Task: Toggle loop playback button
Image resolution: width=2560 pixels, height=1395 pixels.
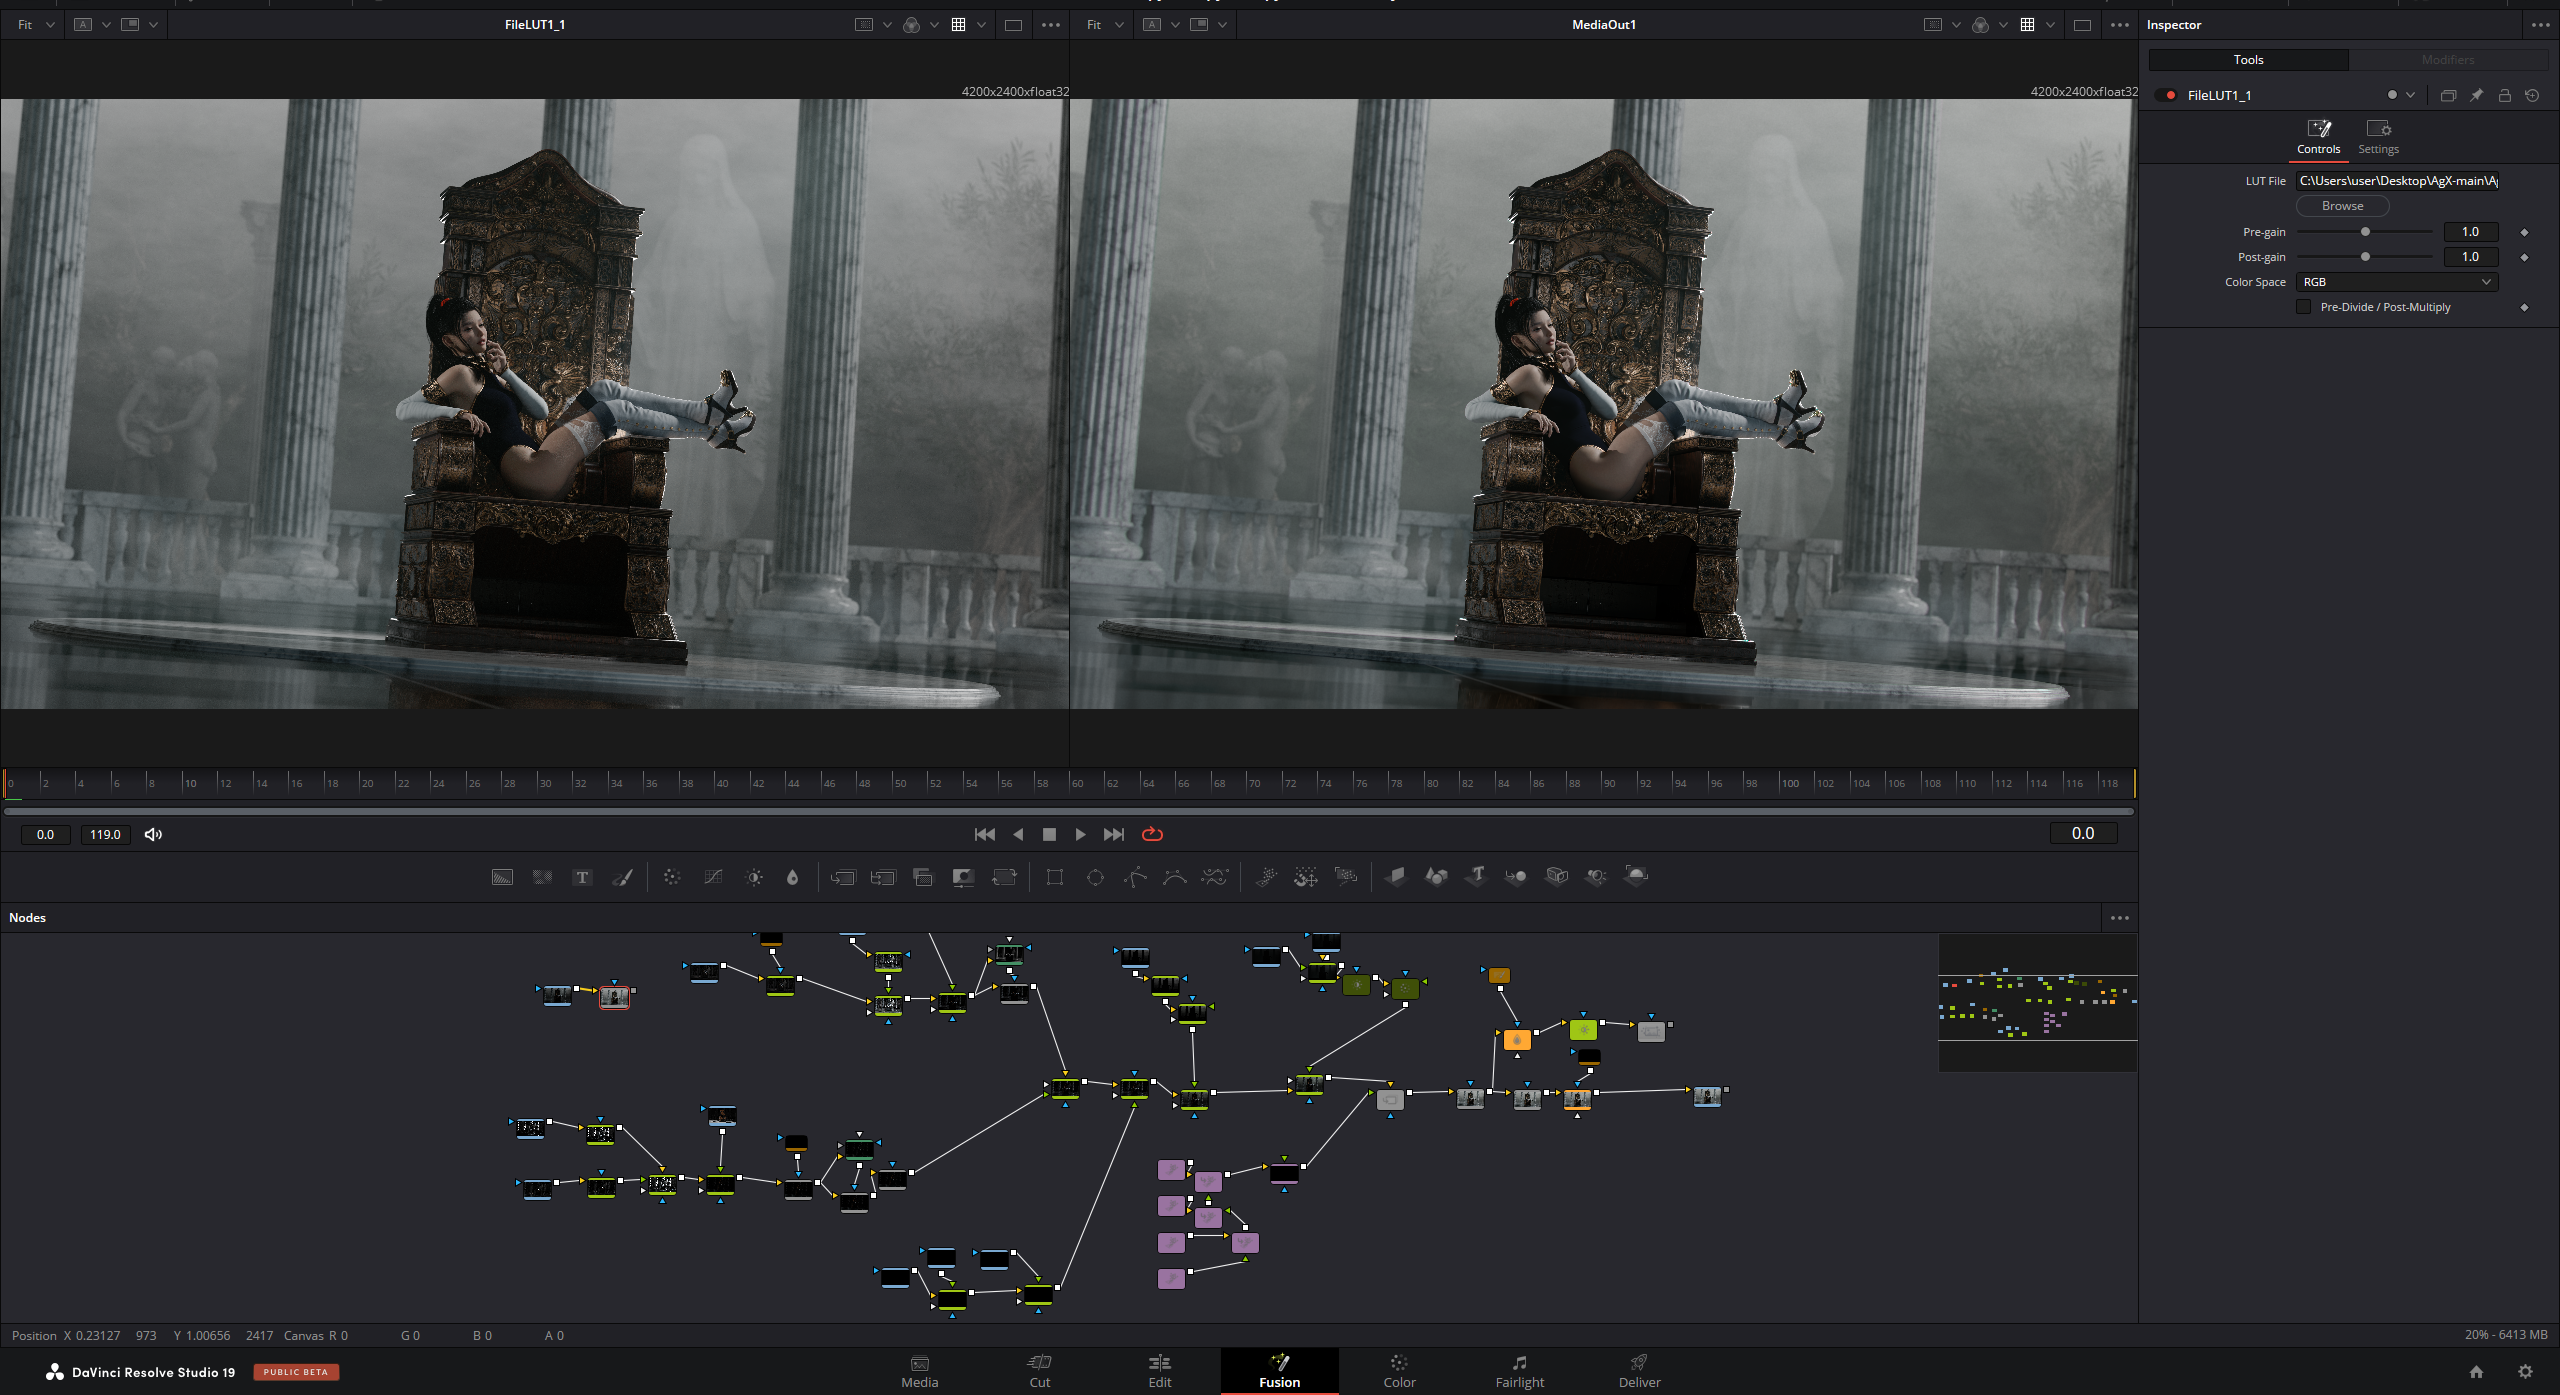Action: [x=1152, y=834]
